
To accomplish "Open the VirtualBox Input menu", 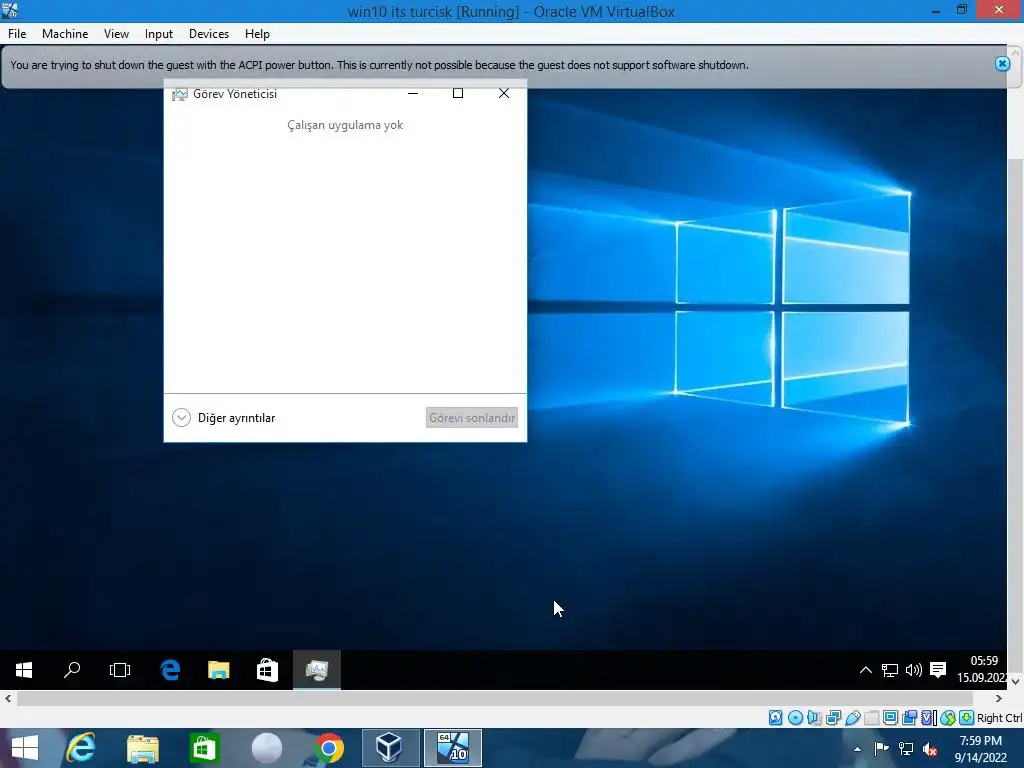I will point(159,34).
